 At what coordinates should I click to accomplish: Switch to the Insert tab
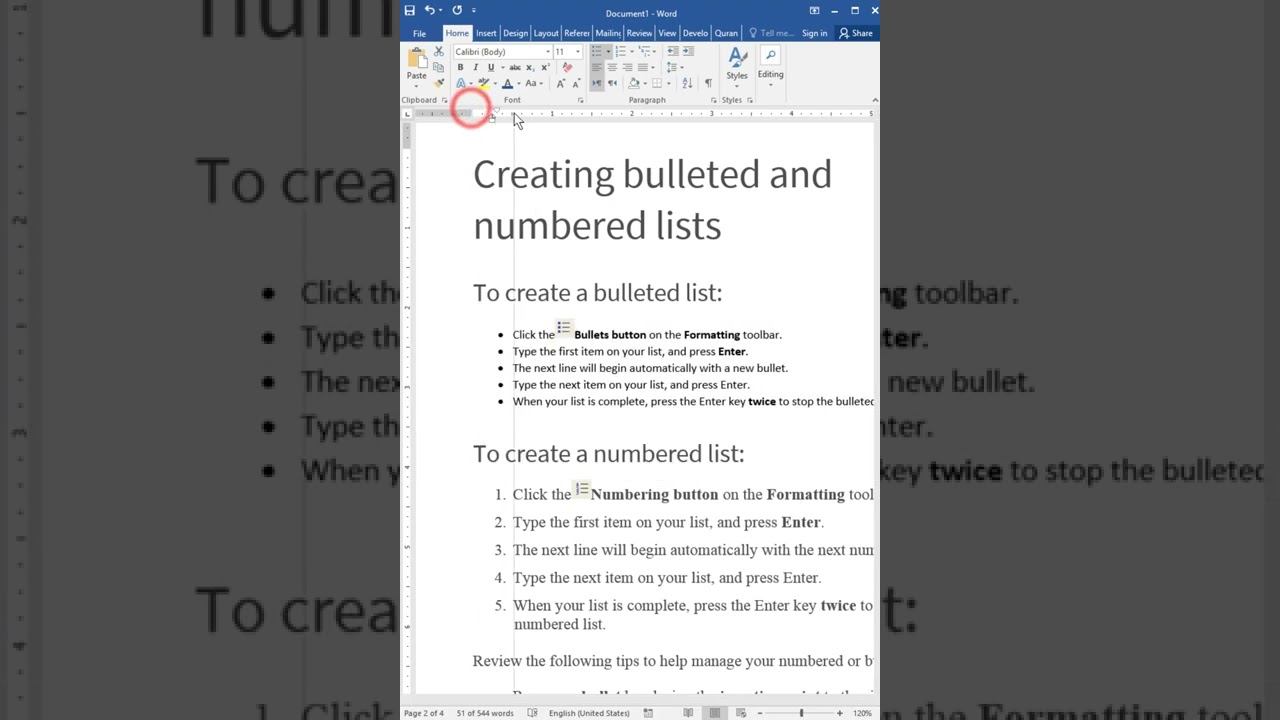point(486,33)
